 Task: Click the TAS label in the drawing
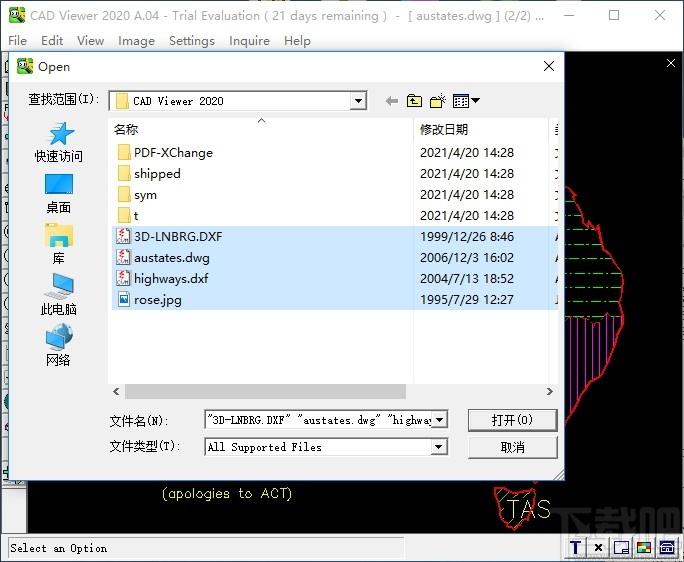tap(529, 509)
